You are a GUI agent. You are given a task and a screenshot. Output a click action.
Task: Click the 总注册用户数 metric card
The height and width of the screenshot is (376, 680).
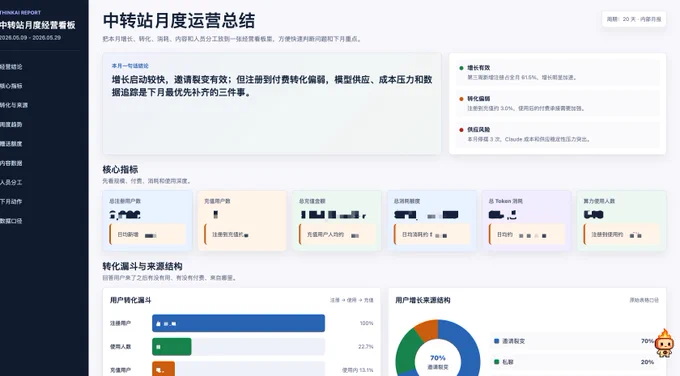(x=147, y=221)
